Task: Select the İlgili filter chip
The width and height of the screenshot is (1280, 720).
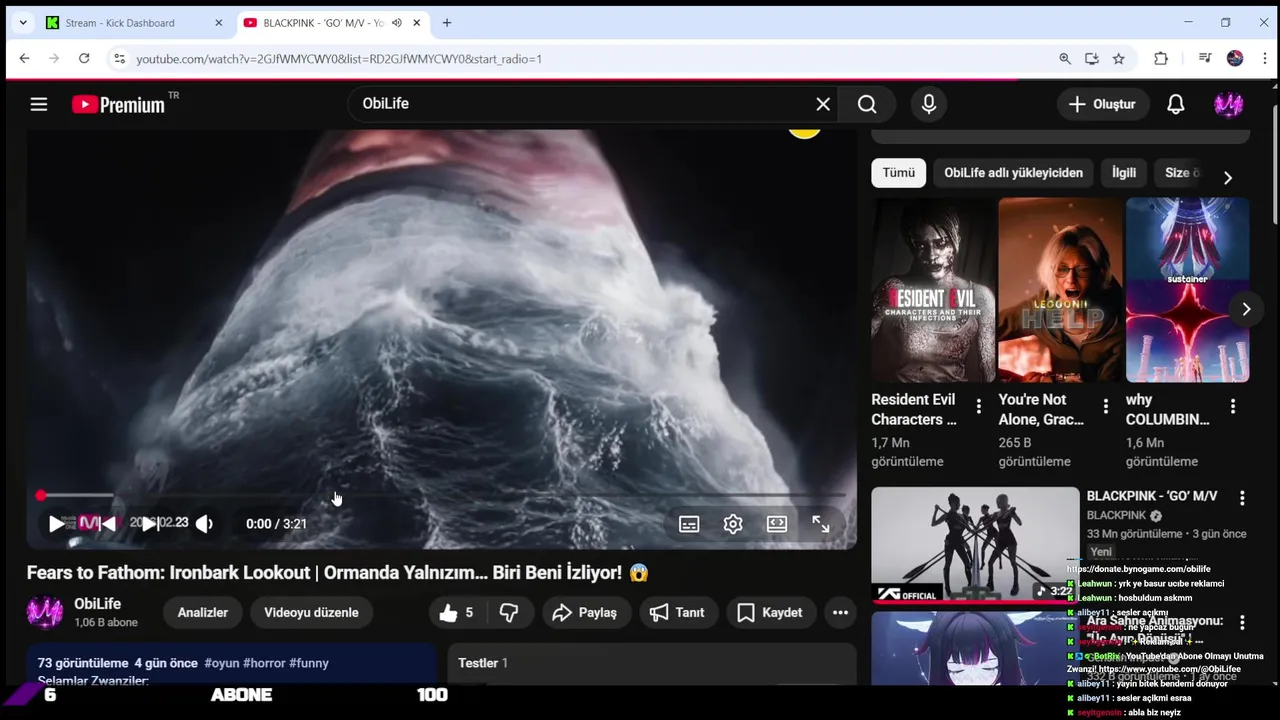Action: pos(1124,173)
